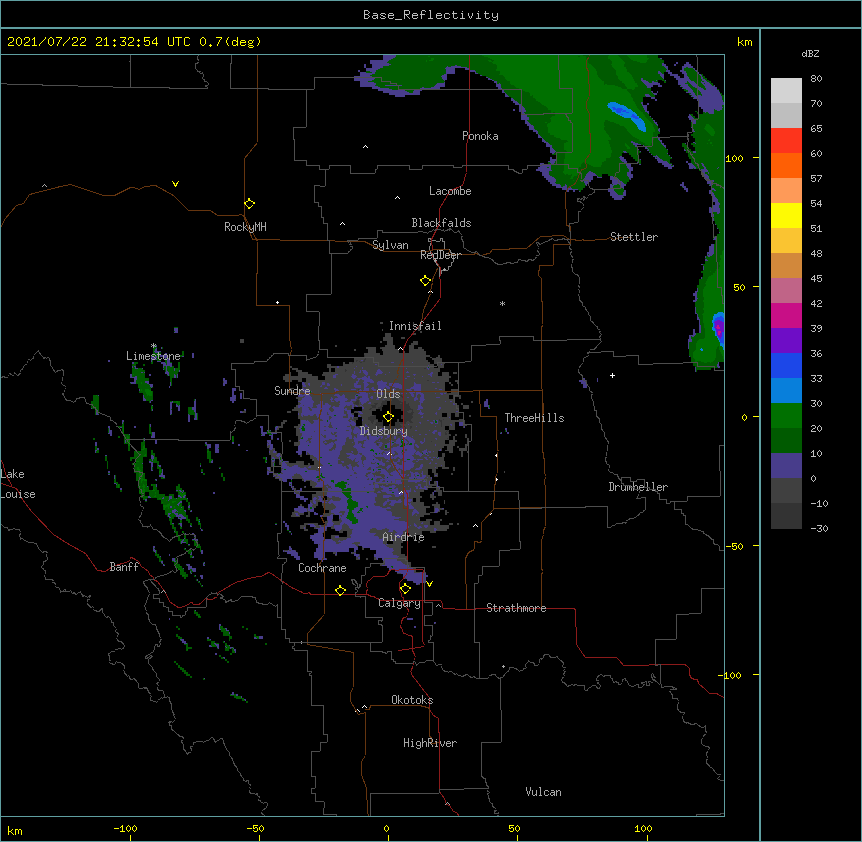The image size is (862, 842).
Task: Select the yellow diamond marker below the Cochrane label
Action: [x=340, y=590]
